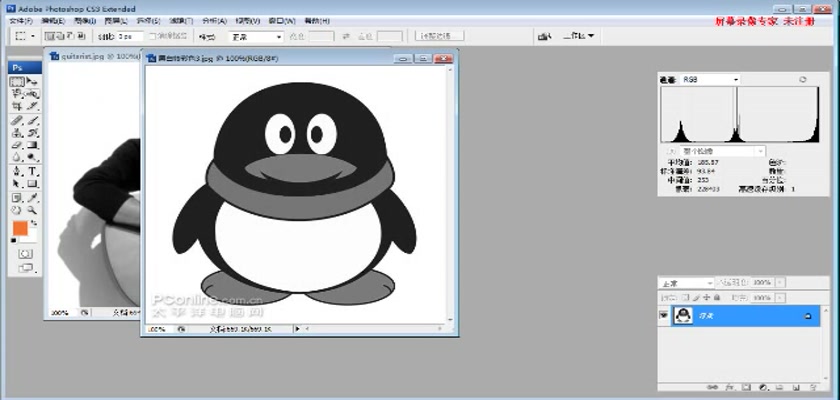The width and height of the screenshot is (840, 400).
Task: Click the histogram refresh icon
Action: (x=802, y=79)
